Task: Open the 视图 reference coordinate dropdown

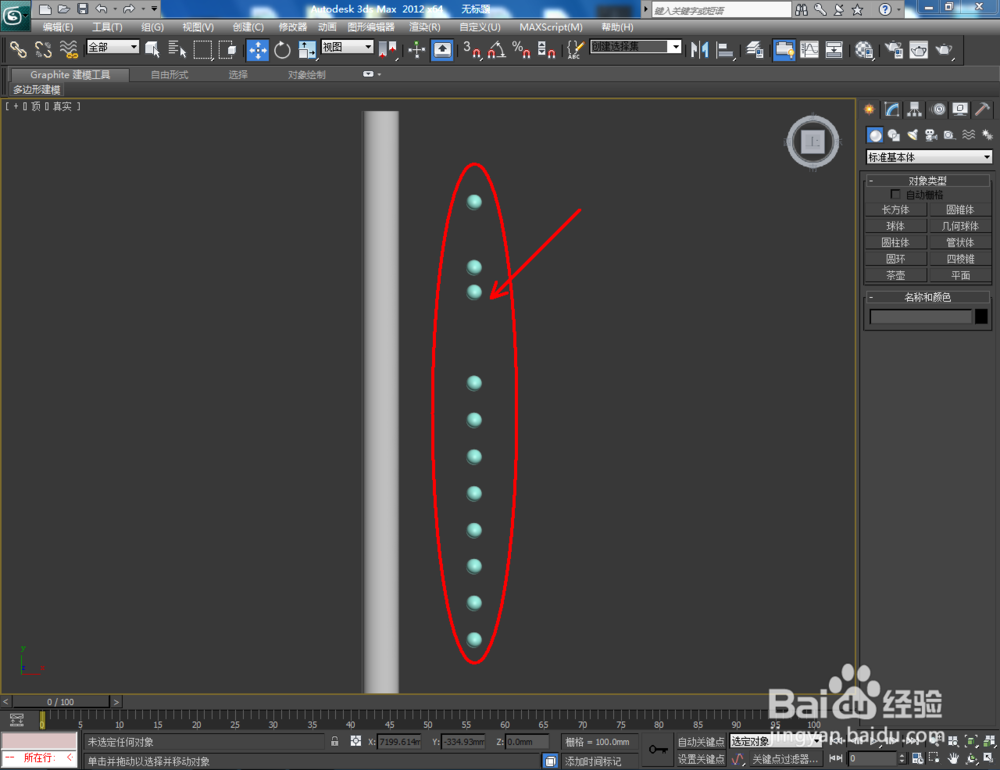Action: point(348,47)
